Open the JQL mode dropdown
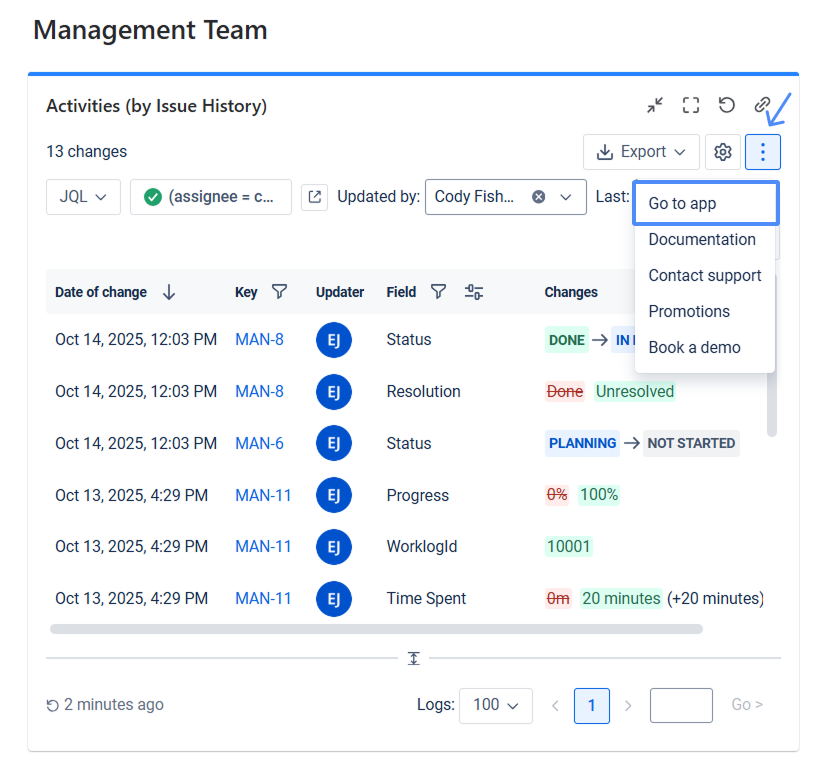The image size is (816, 769). click(83, 197)
